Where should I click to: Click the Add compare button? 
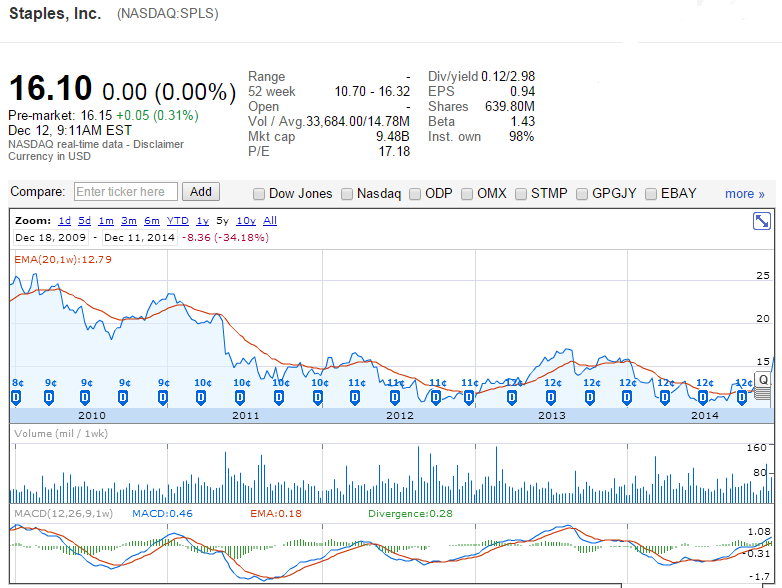(x=201, y=192)
